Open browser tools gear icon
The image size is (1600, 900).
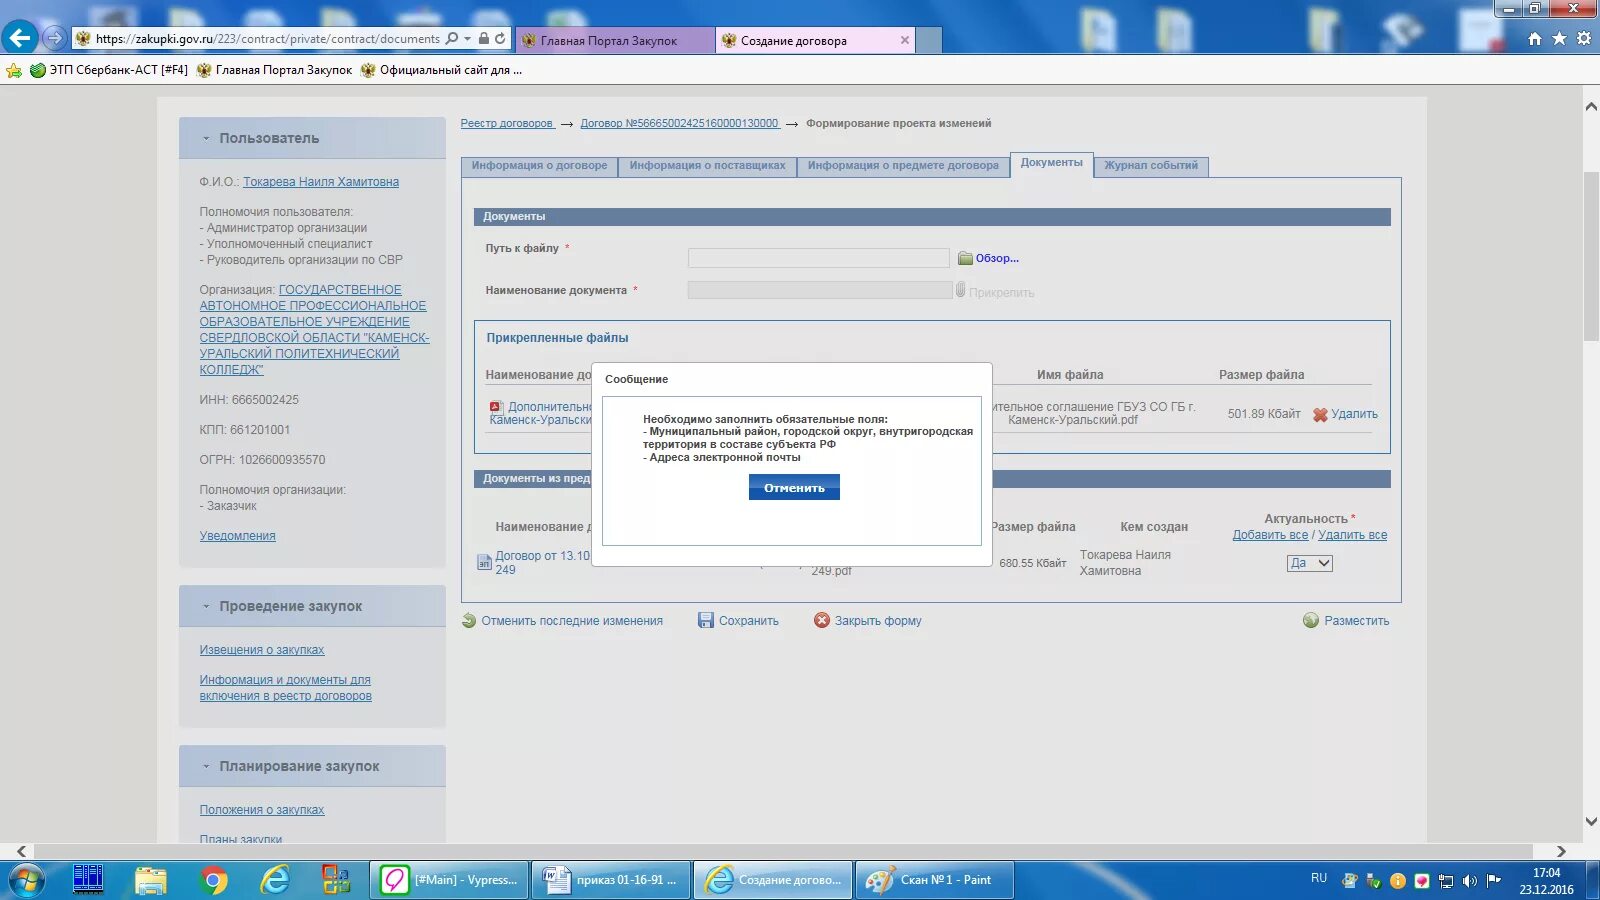click(x=1584, y=38)
